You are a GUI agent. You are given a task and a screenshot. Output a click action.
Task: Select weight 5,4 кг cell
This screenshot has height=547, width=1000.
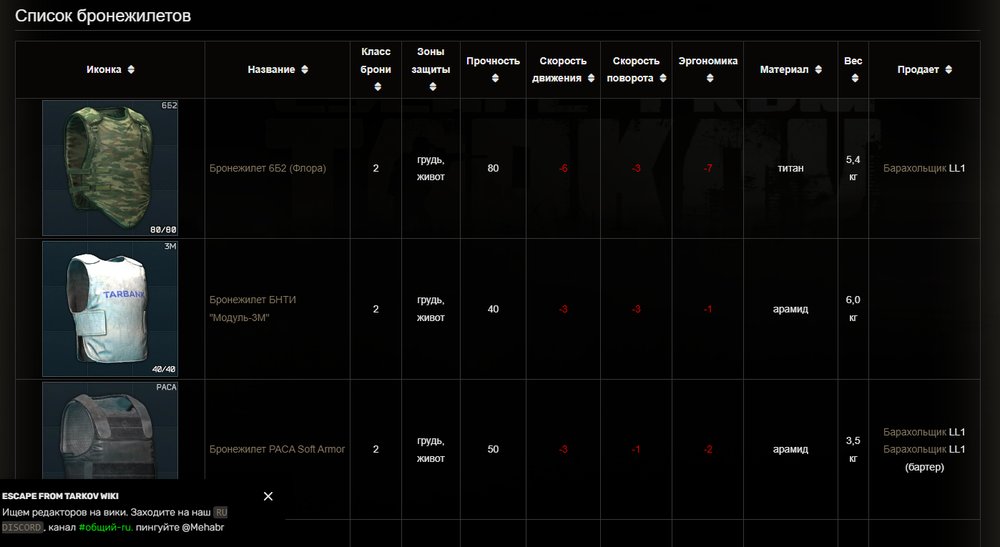tap(853, 168)
